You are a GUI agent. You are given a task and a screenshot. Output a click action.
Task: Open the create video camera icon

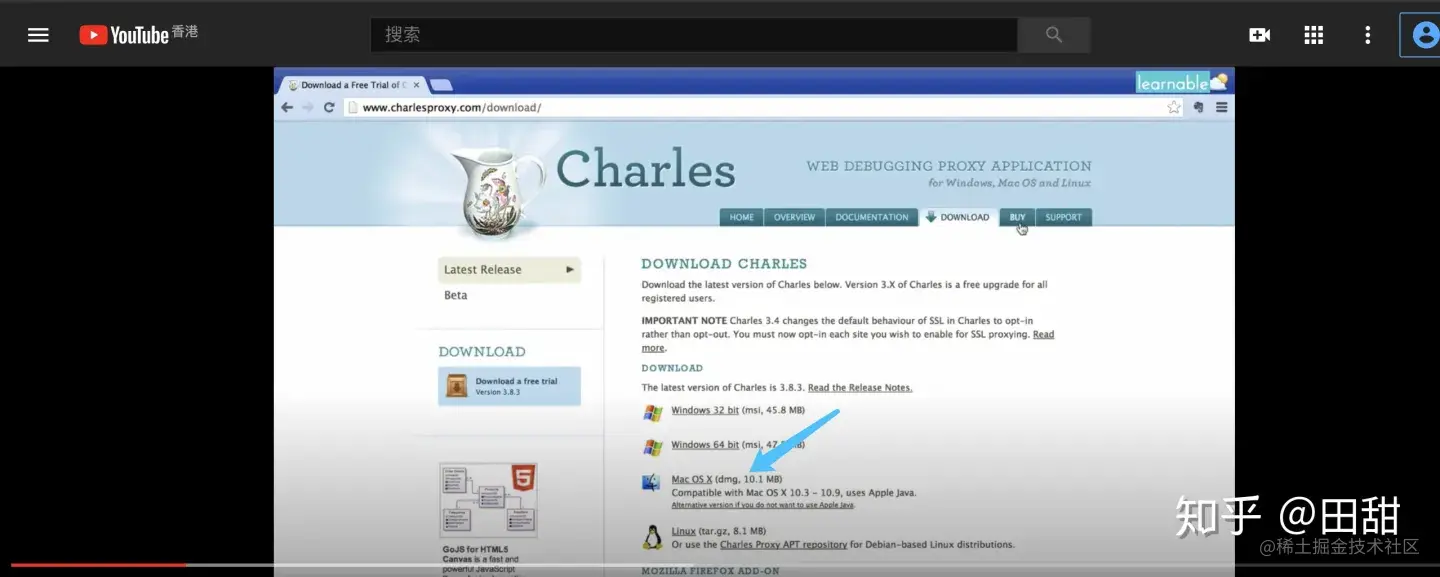pyautogui.click(x=1260, y=35)
